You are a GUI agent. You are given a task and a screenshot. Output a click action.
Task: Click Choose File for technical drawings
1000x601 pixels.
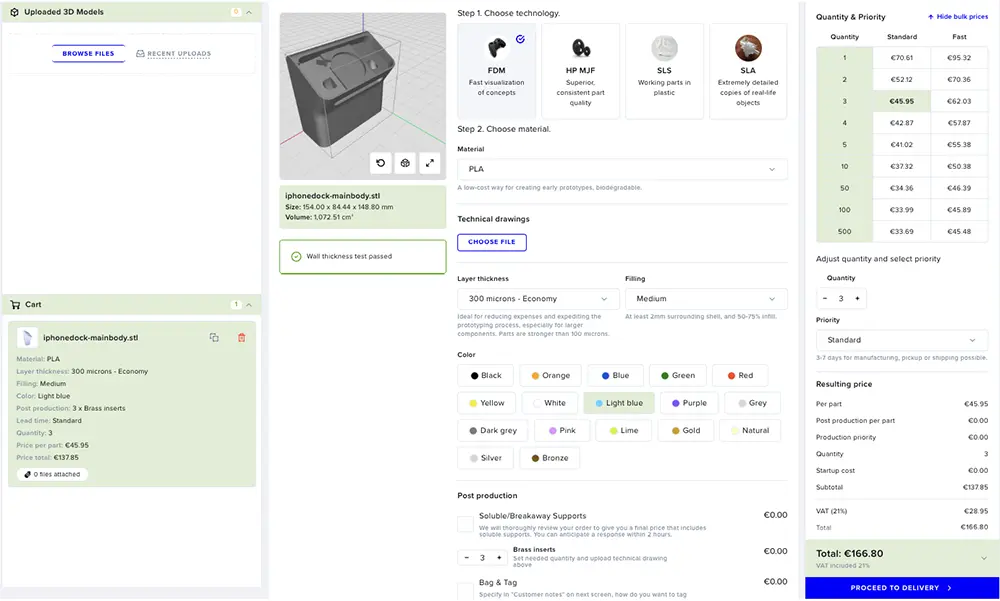tap(492, 242)
